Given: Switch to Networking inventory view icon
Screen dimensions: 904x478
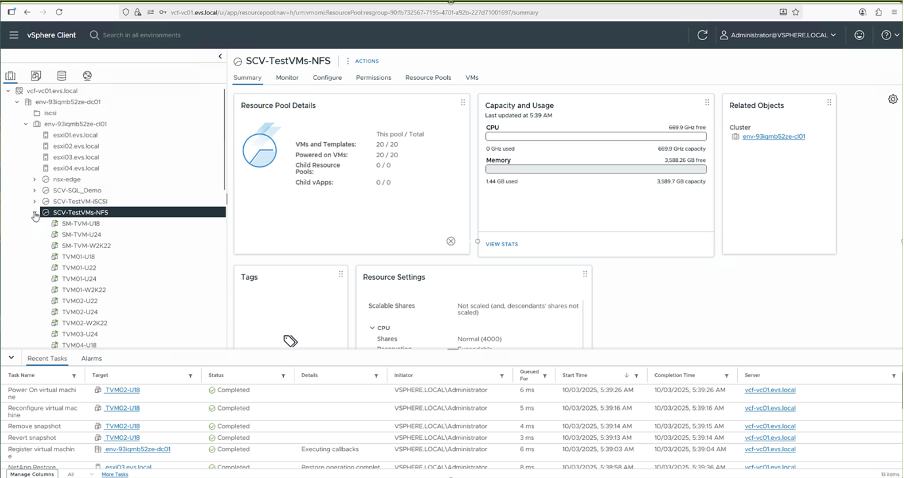Looking at the screenshot, I should pos(87,76).
